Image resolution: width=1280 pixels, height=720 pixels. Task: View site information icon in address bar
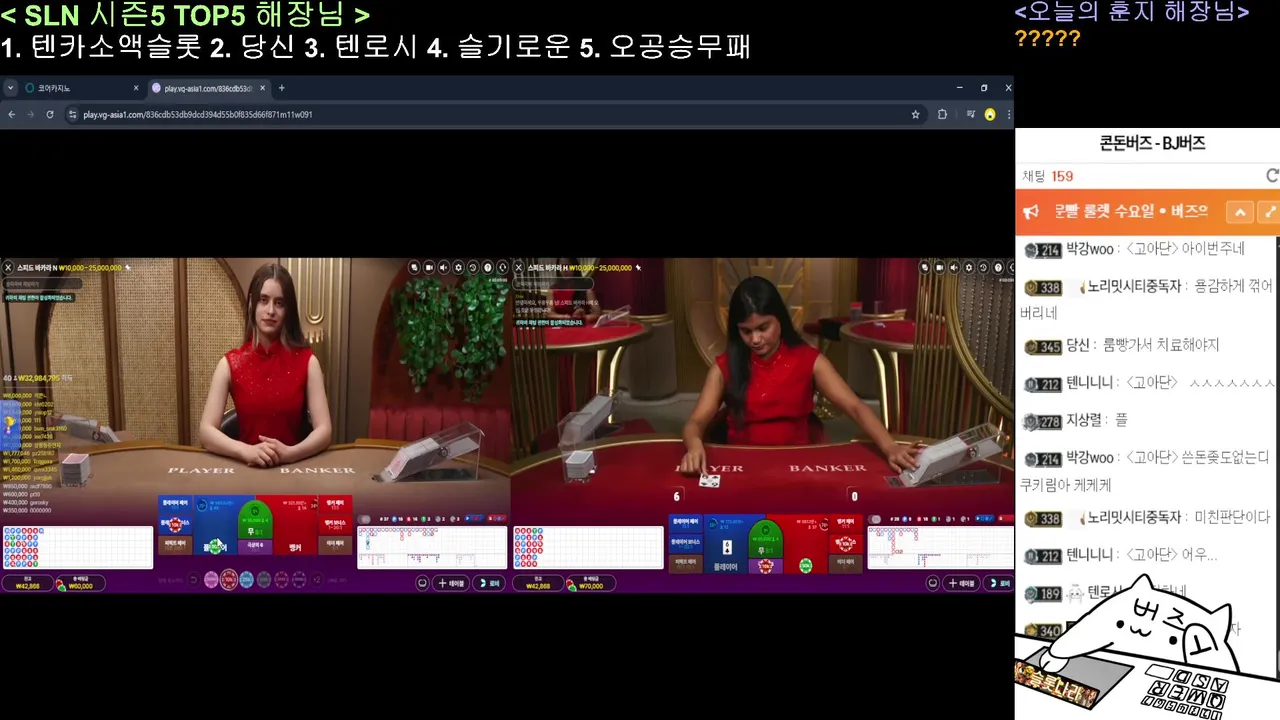pos(72,115)
